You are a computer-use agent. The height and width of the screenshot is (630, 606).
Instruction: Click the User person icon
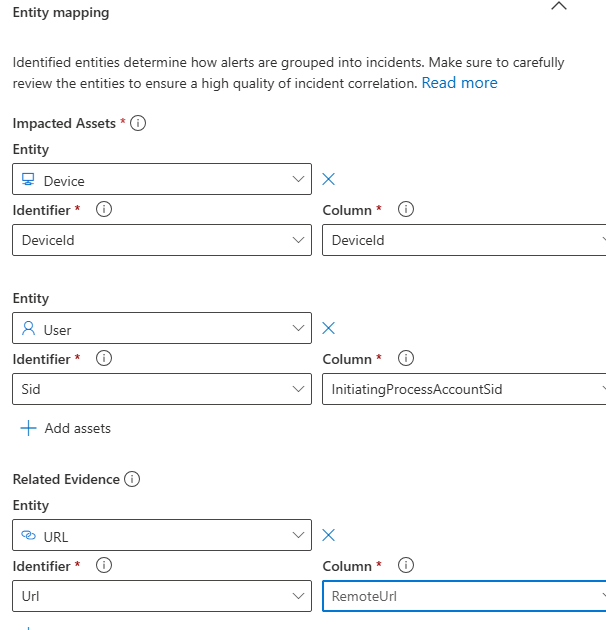(29, 328)
